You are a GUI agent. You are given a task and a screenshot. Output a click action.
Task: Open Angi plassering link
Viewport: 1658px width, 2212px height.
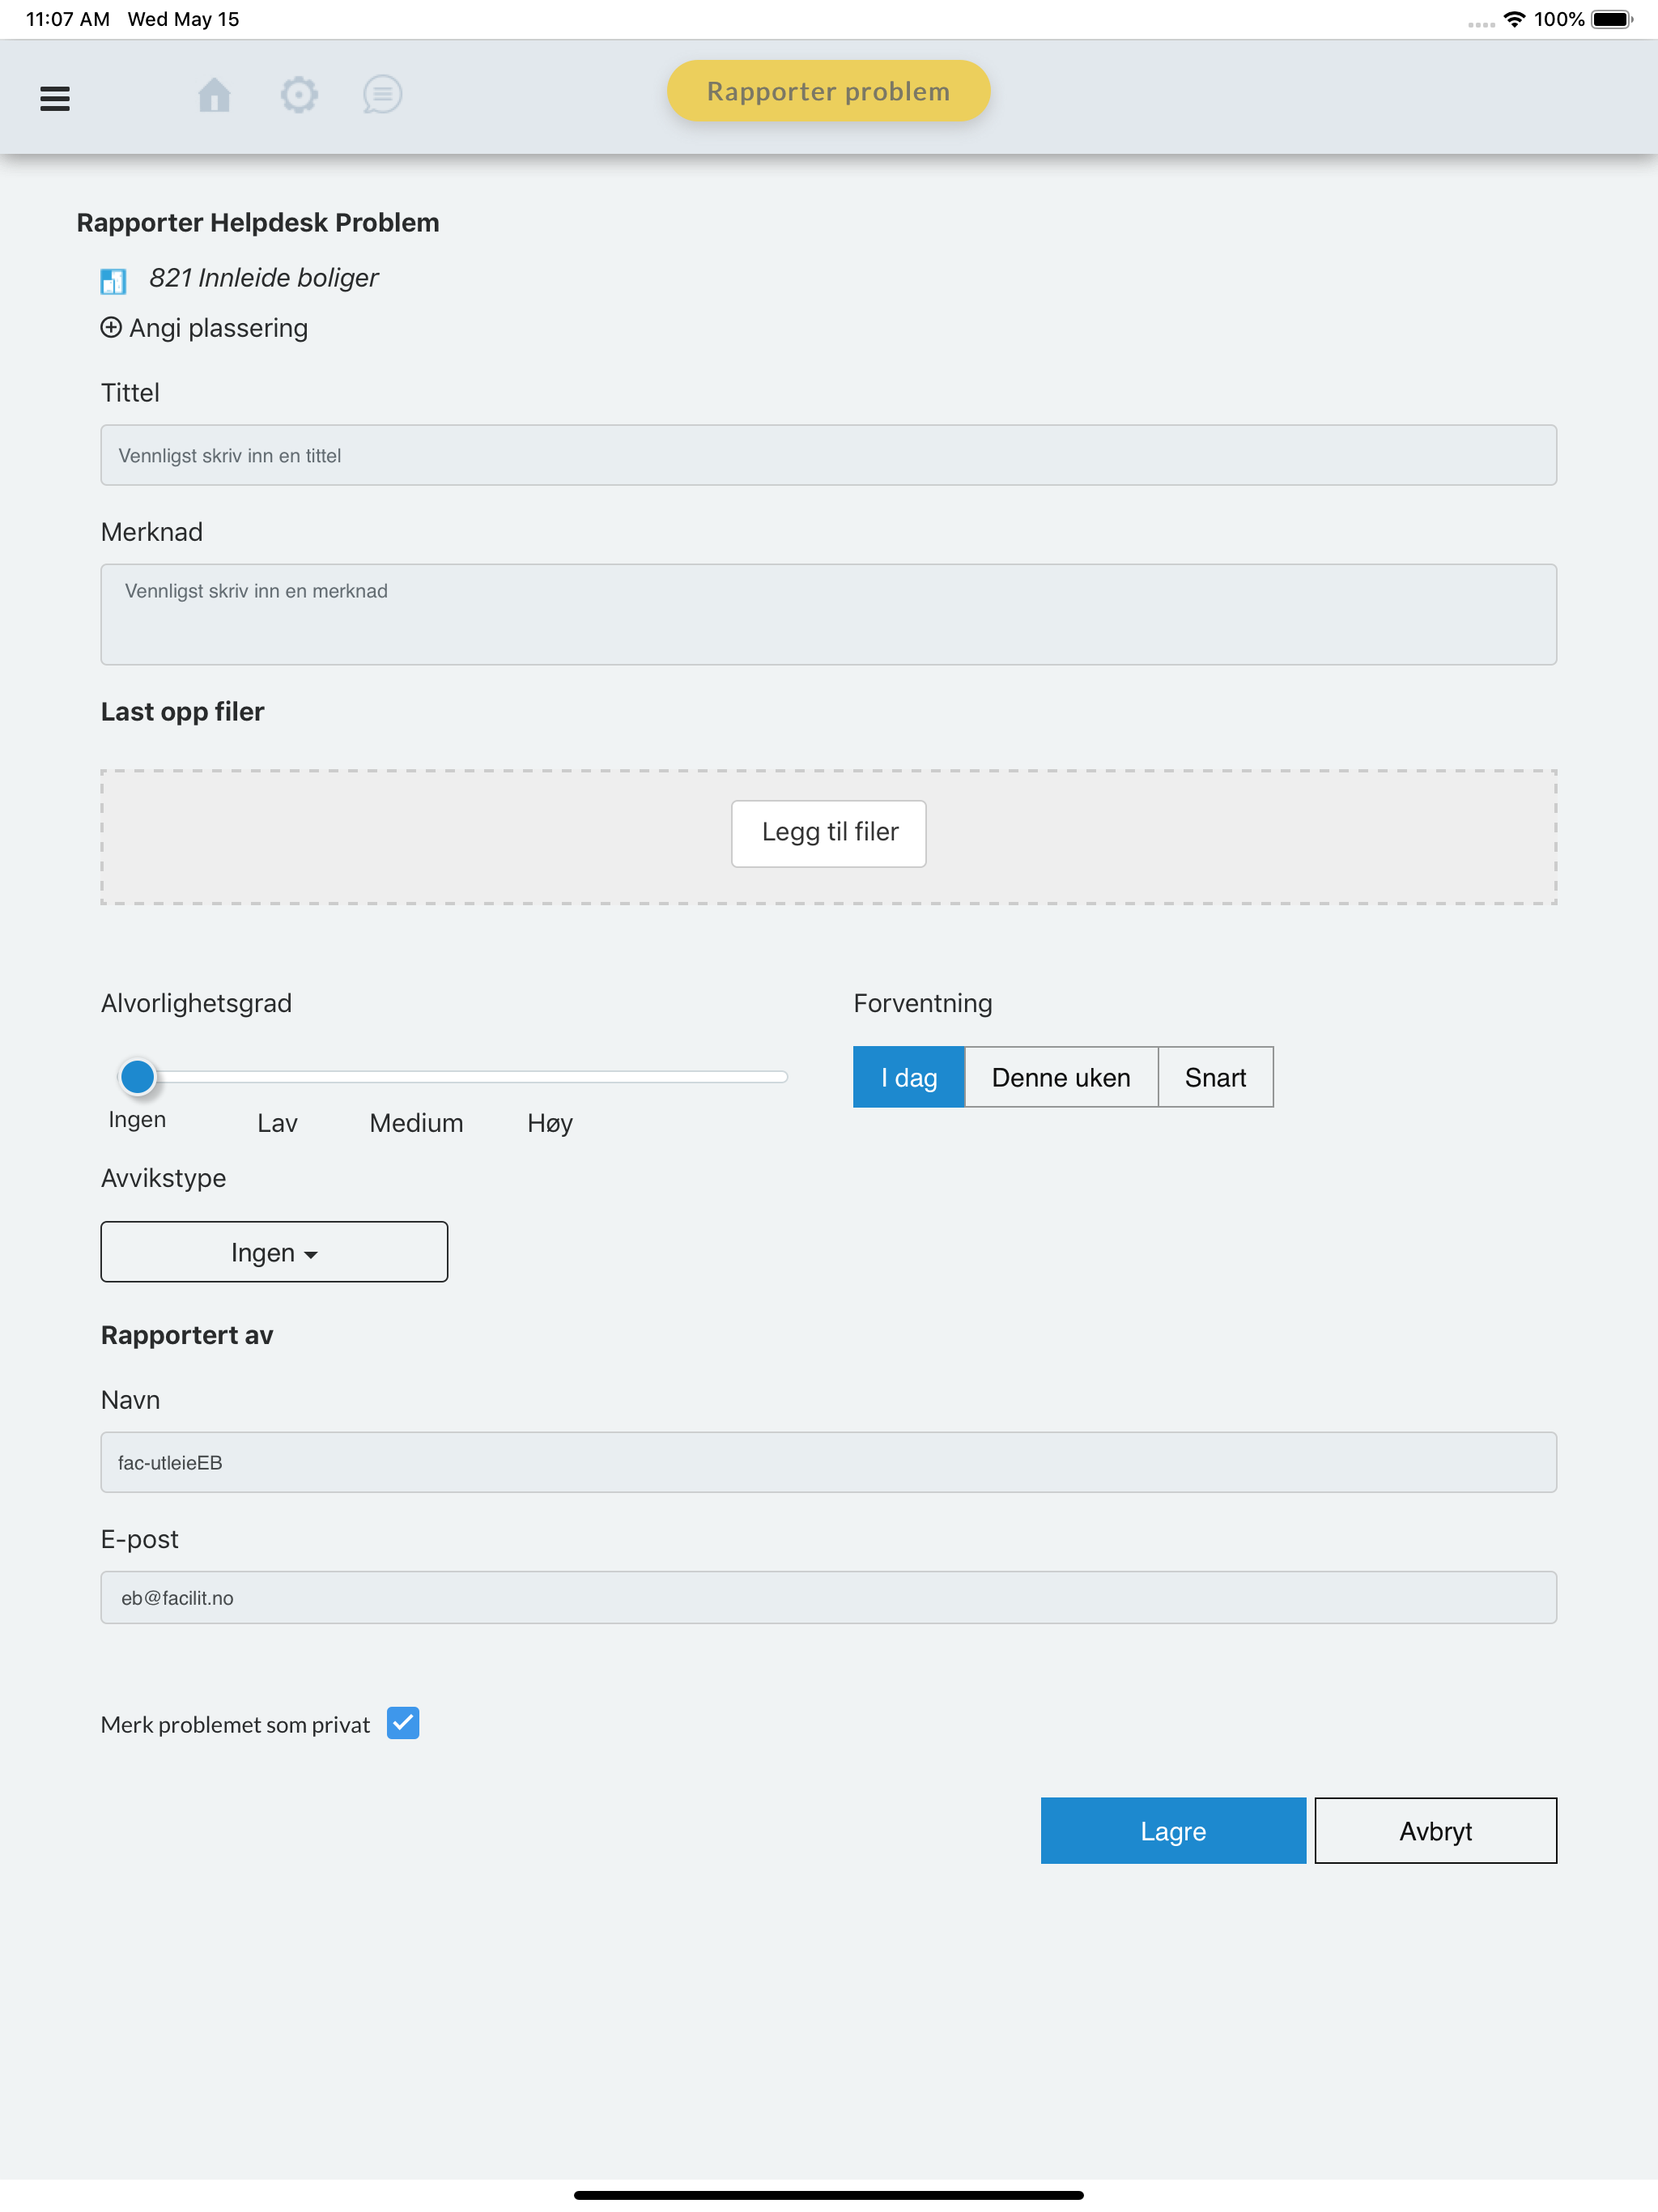coord(204,328)
